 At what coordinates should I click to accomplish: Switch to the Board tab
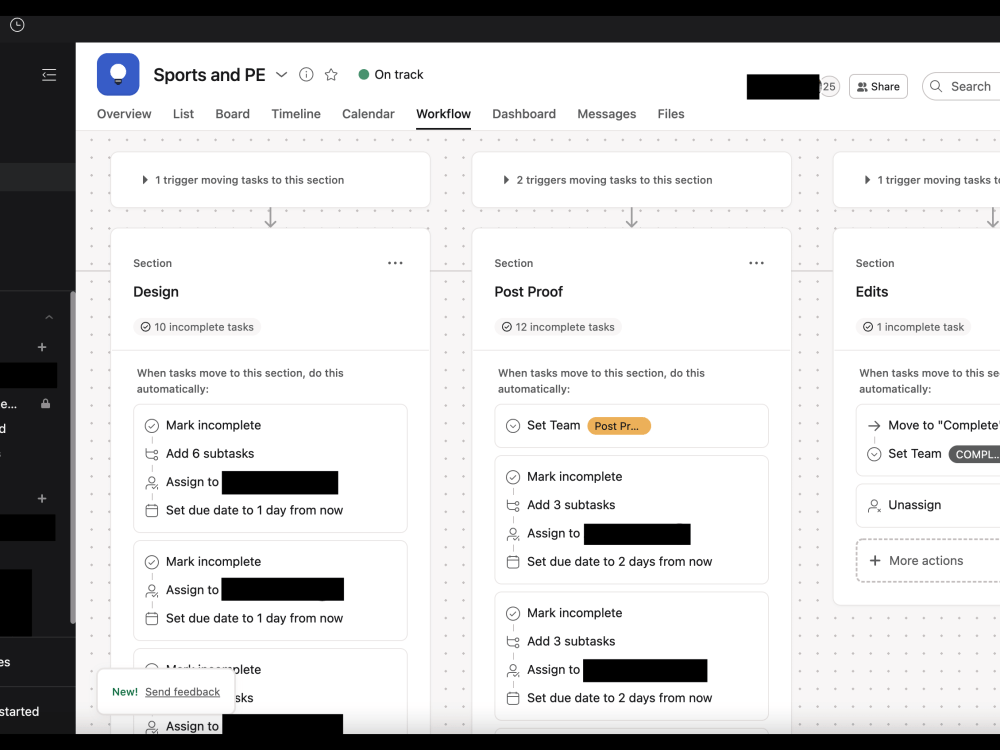pyautogui.click(x=232, y=113)
